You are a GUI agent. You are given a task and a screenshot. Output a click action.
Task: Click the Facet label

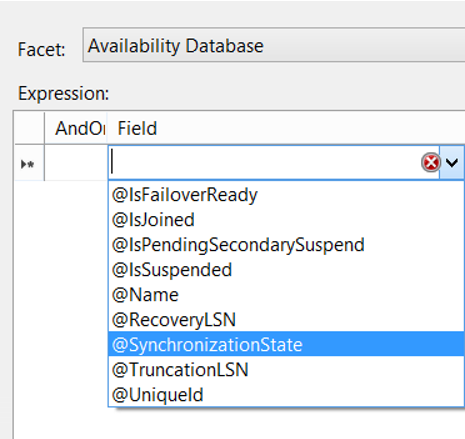pos(41,50)
